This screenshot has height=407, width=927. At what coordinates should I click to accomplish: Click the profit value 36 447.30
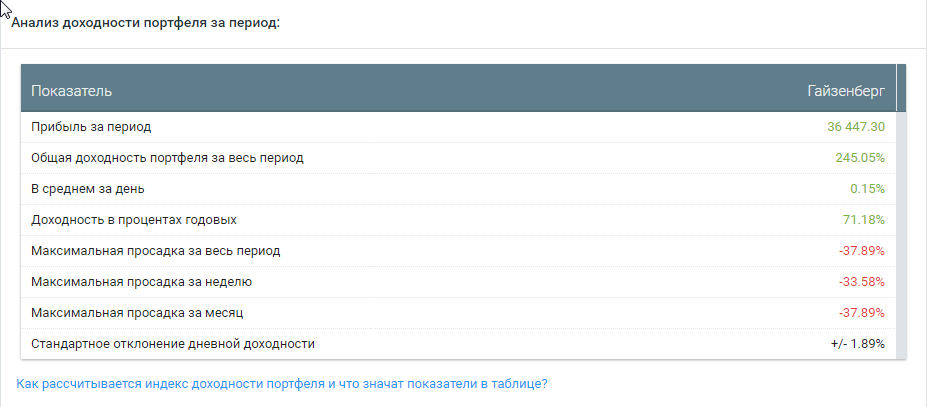pyautogui.click(x=856, y=127)
